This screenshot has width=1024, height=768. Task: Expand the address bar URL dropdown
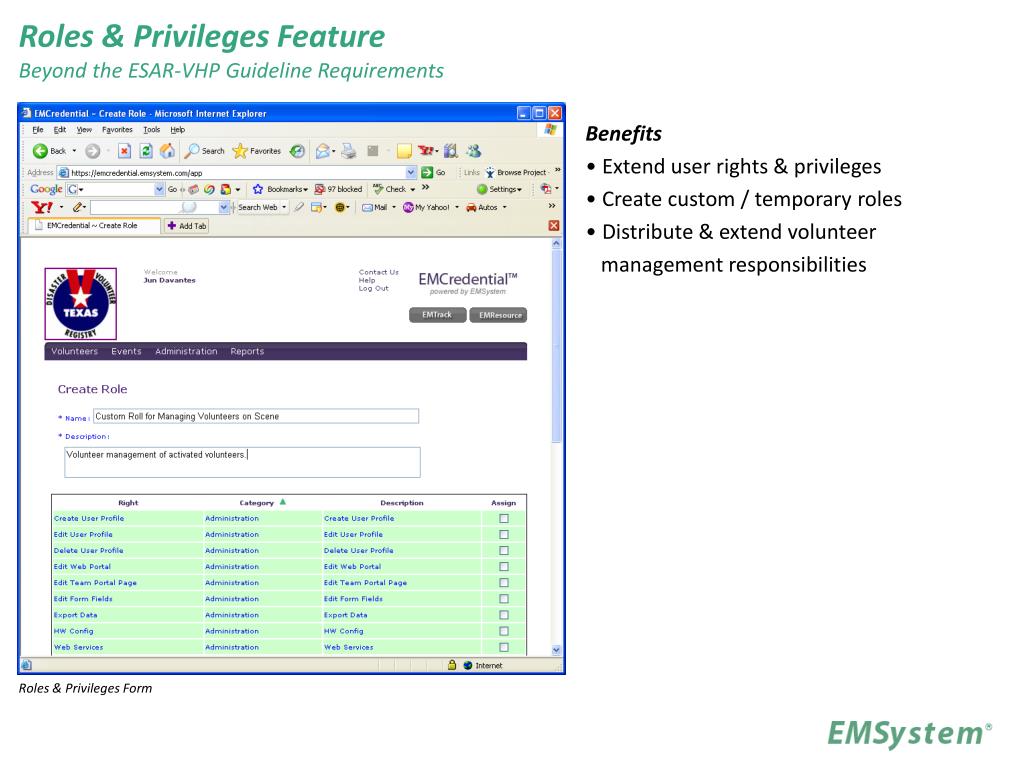(411, 172)
